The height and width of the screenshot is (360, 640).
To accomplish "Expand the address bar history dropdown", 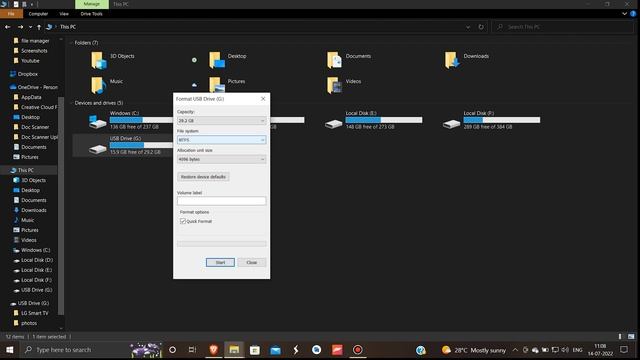I will [468, 27].
